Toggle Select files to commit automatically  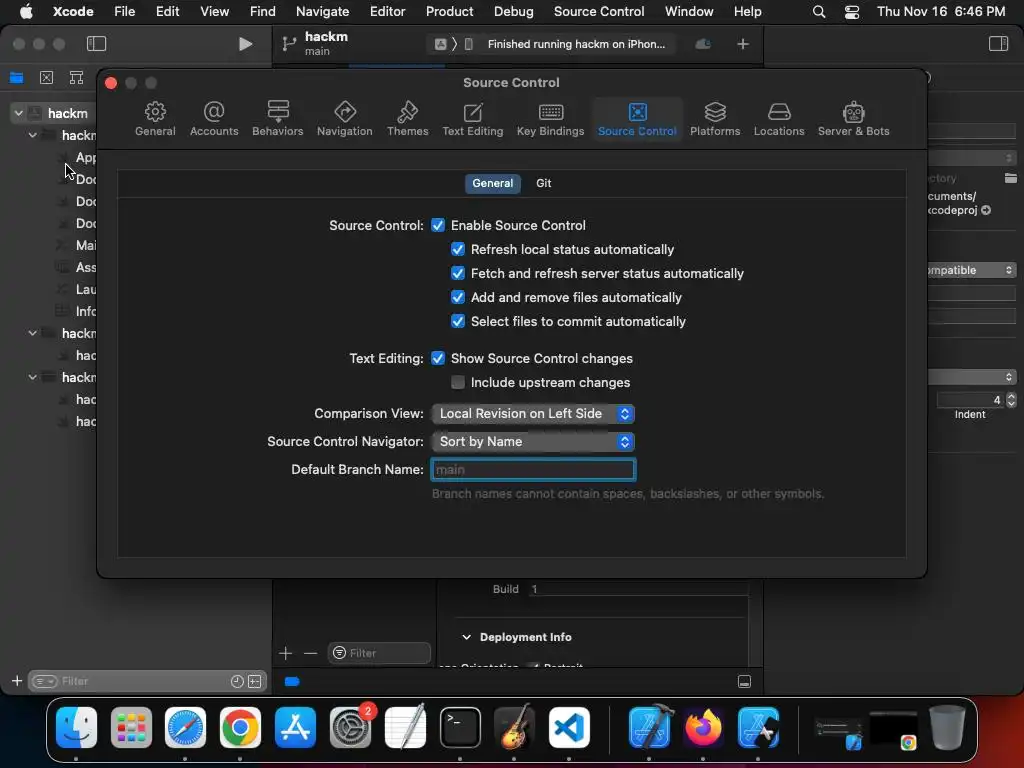[x=458, y=321]
